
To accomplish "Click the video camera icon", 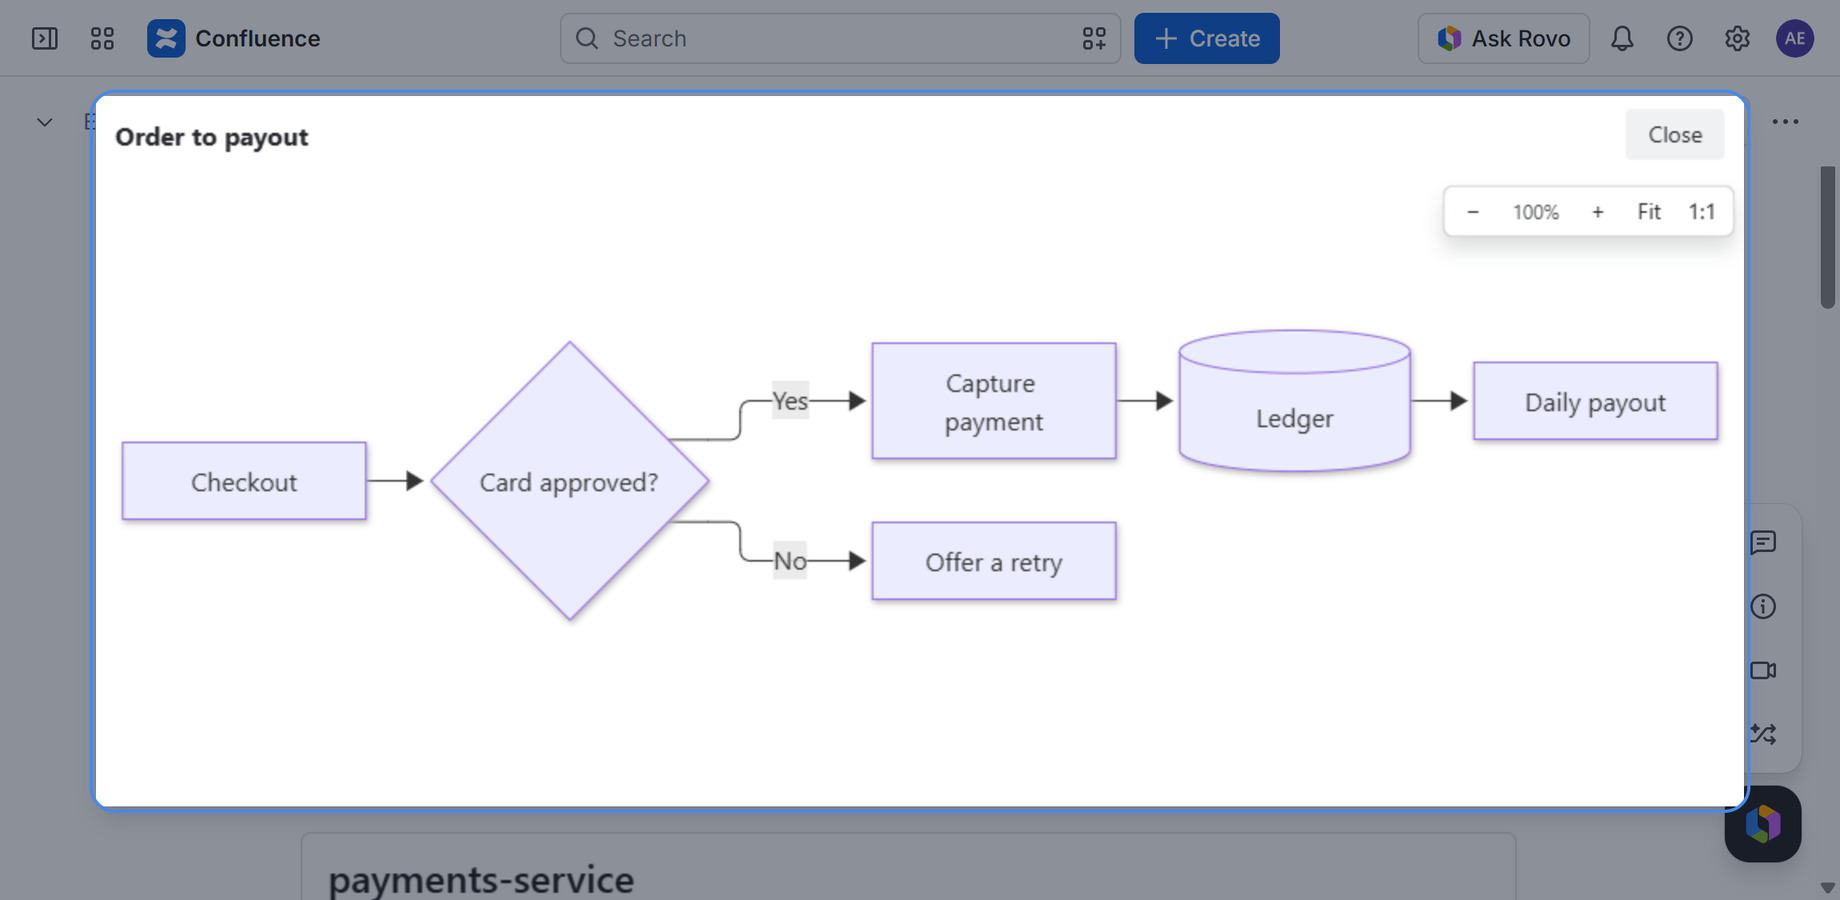I will (x=1763, y=670).
